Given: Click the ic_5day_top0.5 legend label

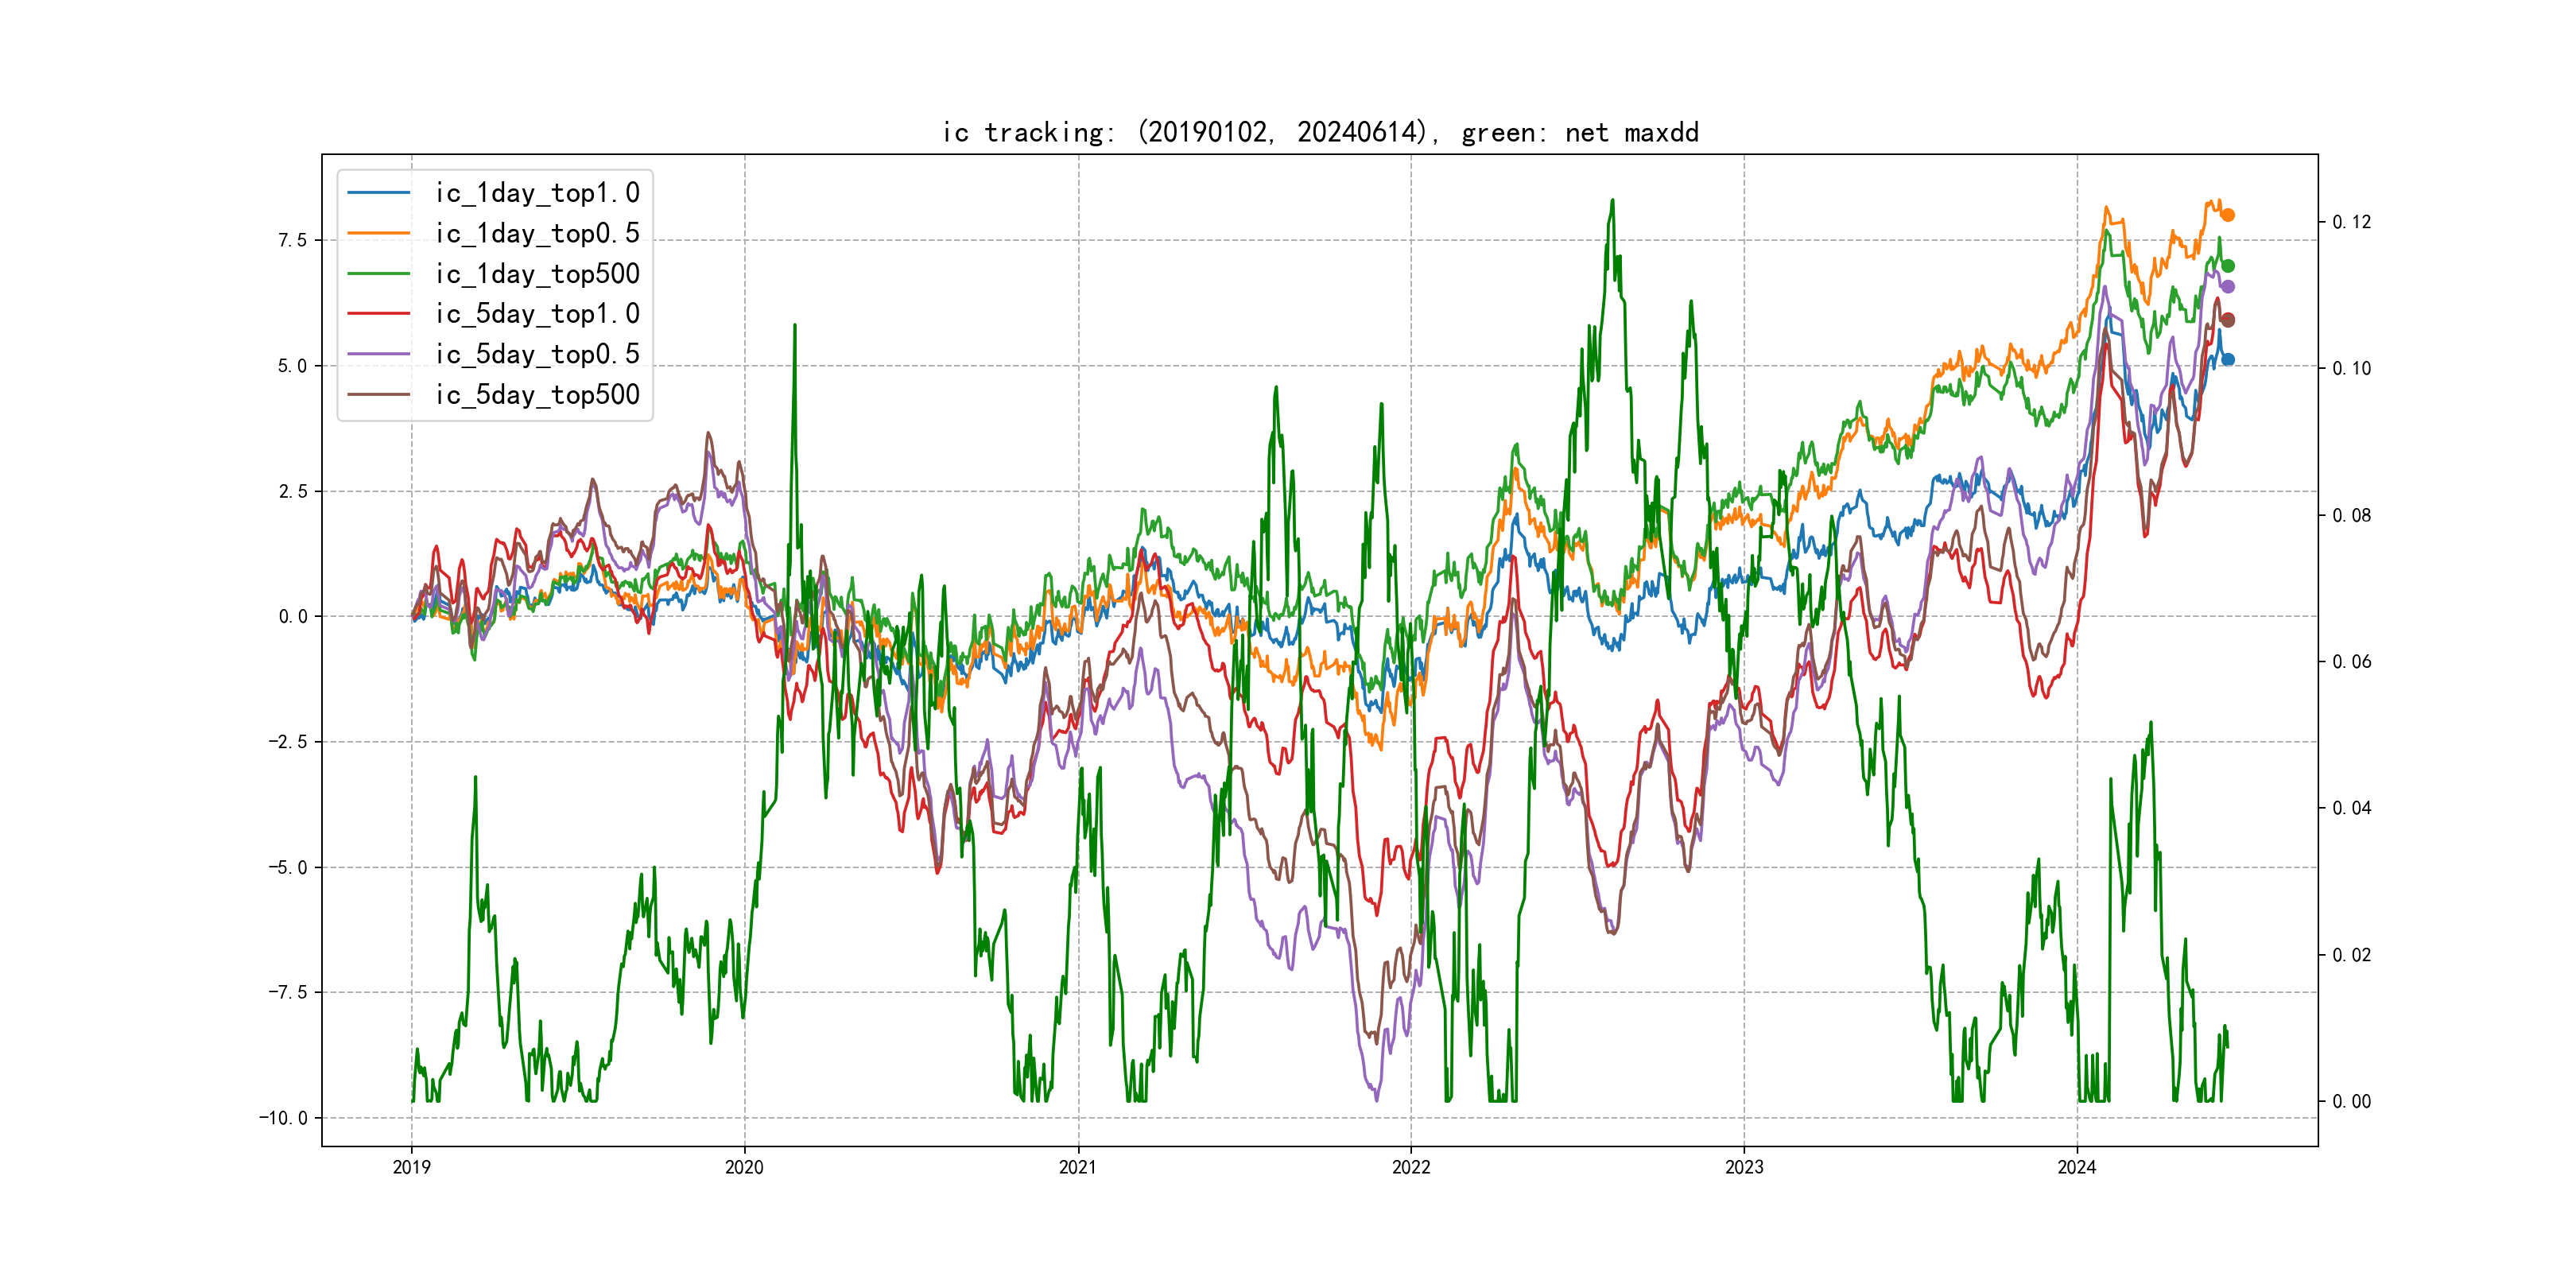Looking at the screenshot, I should [x=537, y=354].
